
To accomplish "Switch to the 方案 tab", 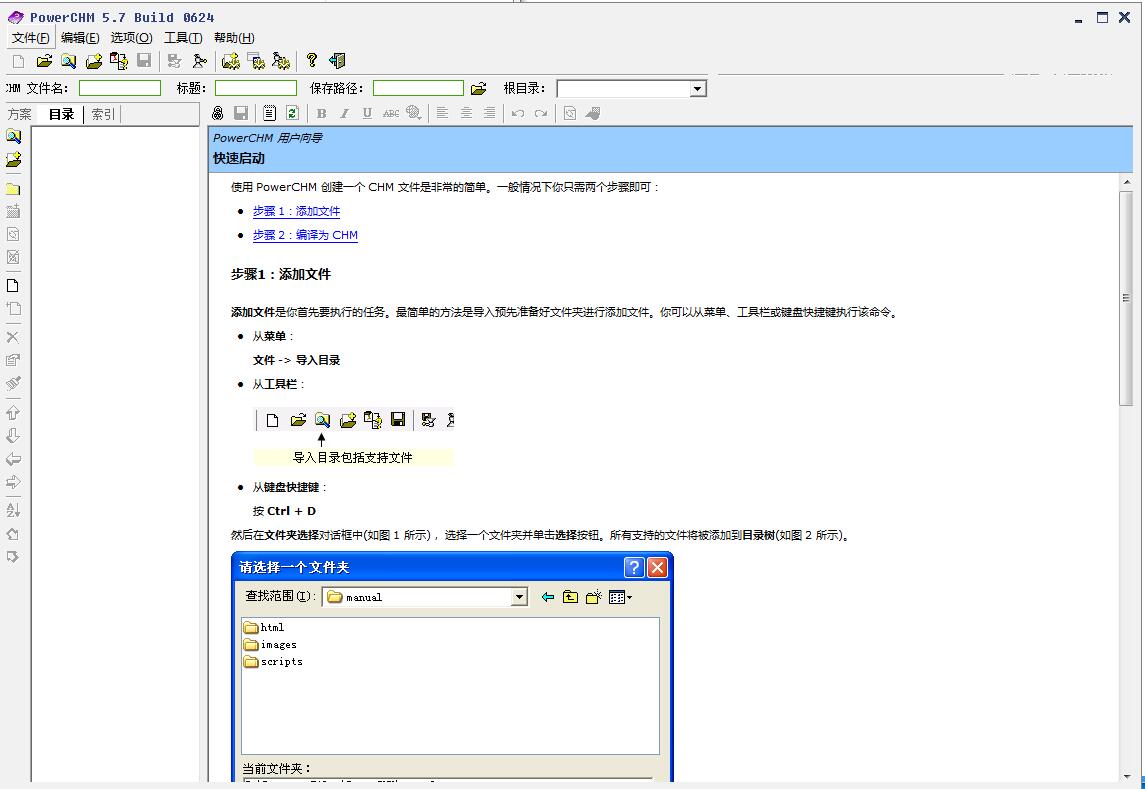I will (20, 114).
